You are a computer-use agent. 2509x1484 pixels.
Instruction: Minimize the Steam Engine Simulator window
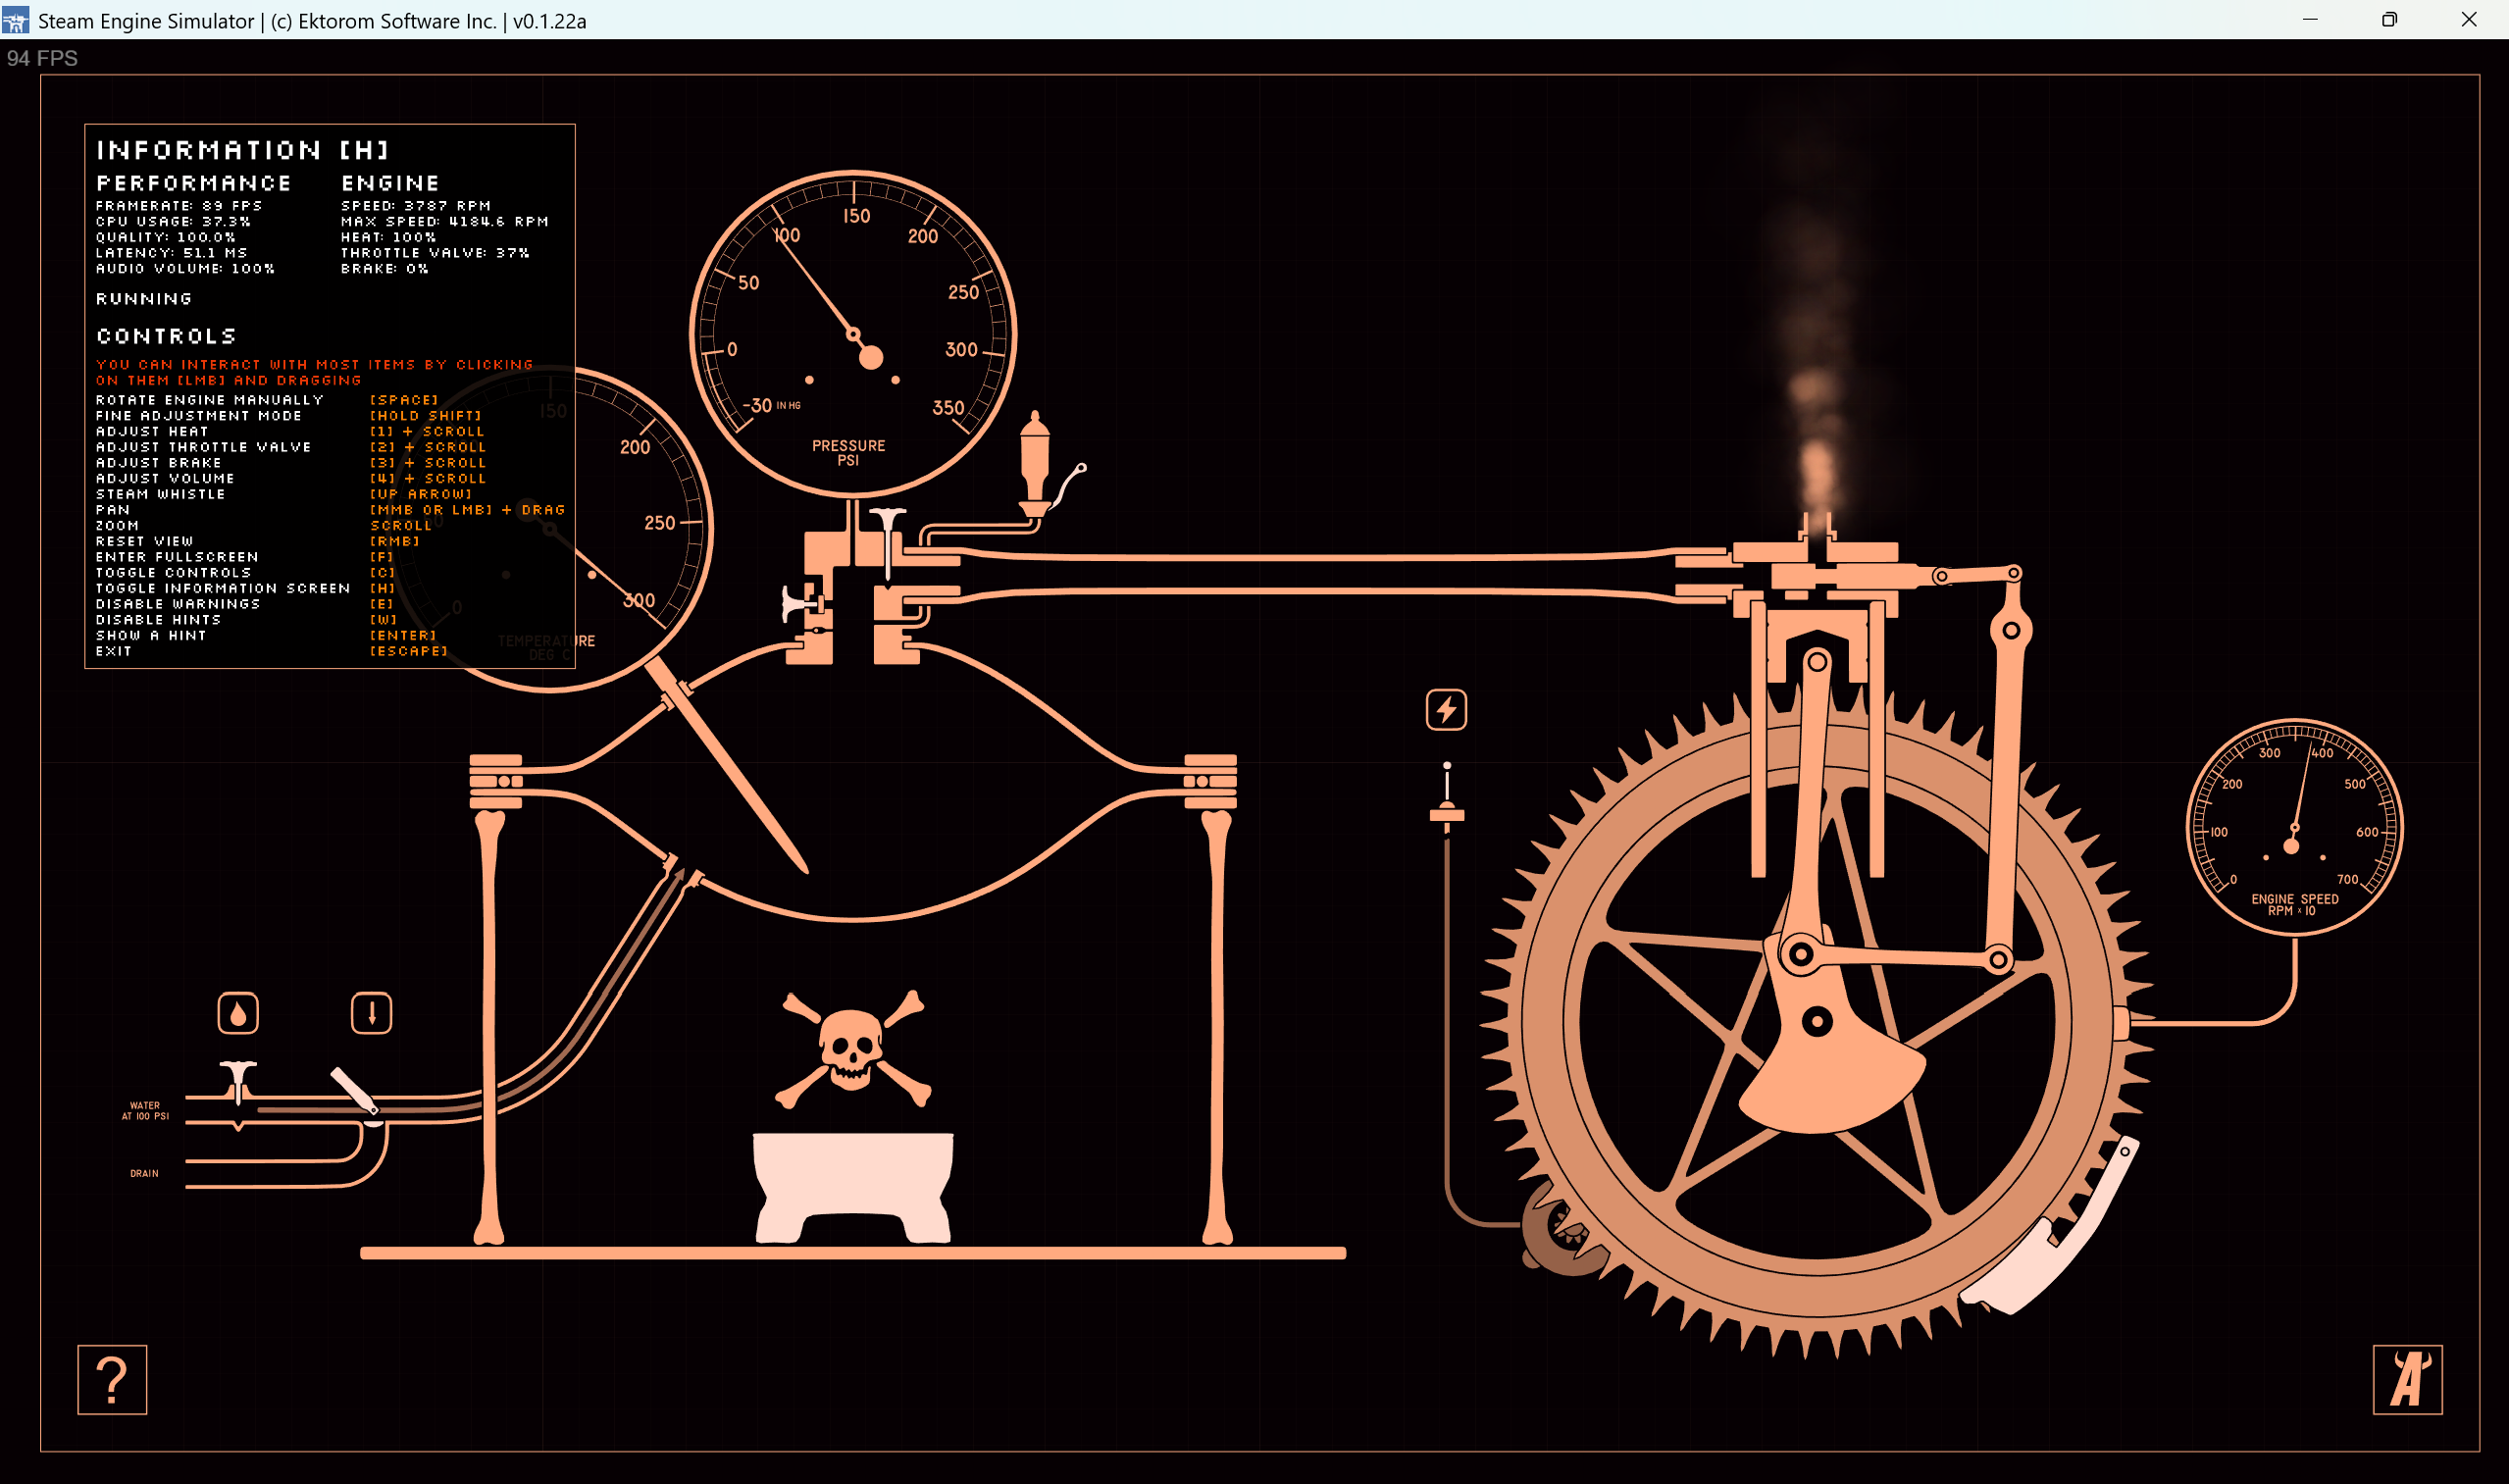tap(2310, 19)
